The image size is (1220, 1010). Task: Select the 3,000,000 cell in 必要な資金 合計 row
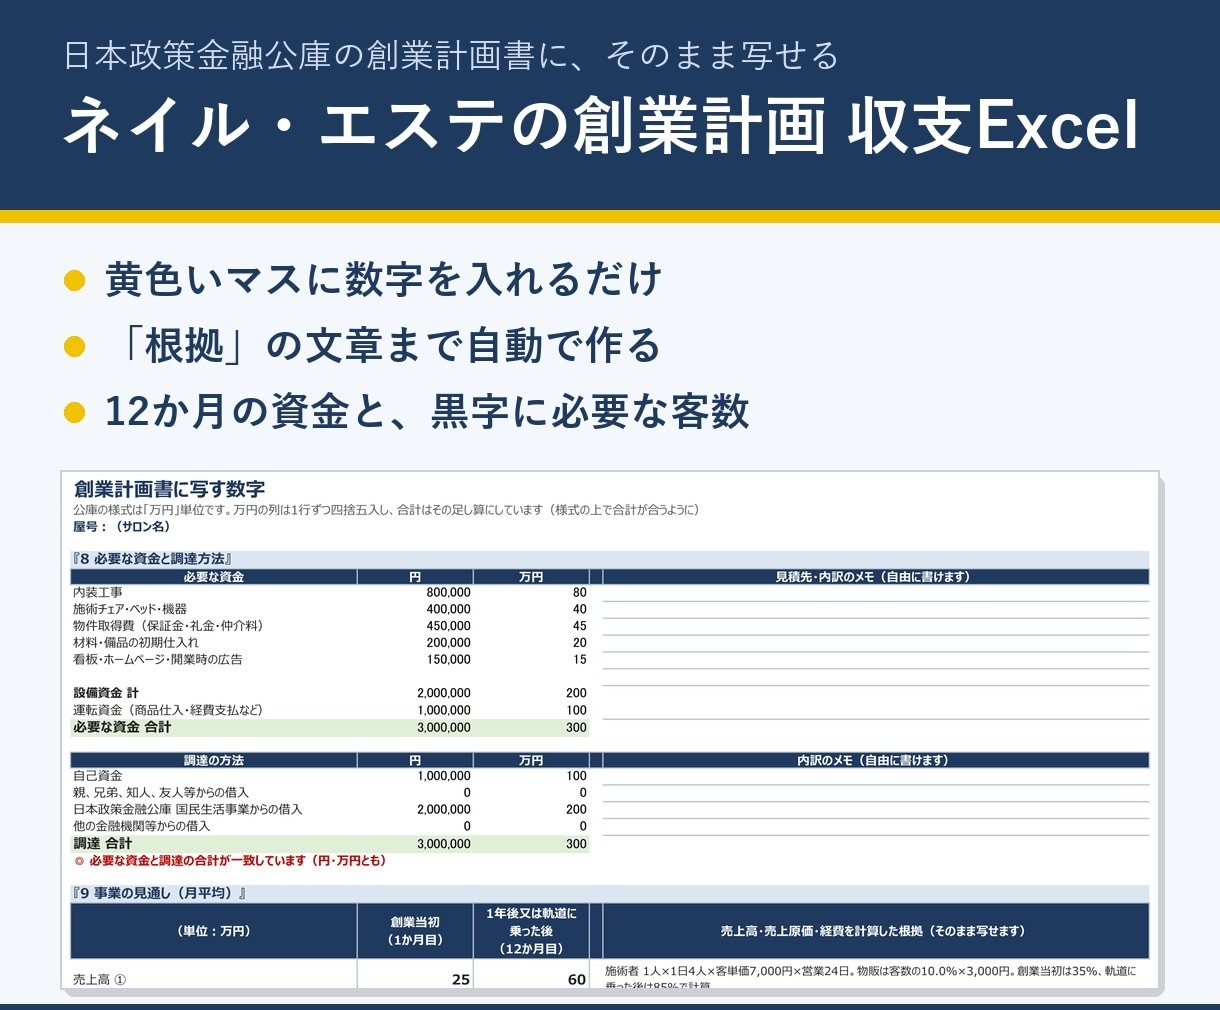[443, 727]
